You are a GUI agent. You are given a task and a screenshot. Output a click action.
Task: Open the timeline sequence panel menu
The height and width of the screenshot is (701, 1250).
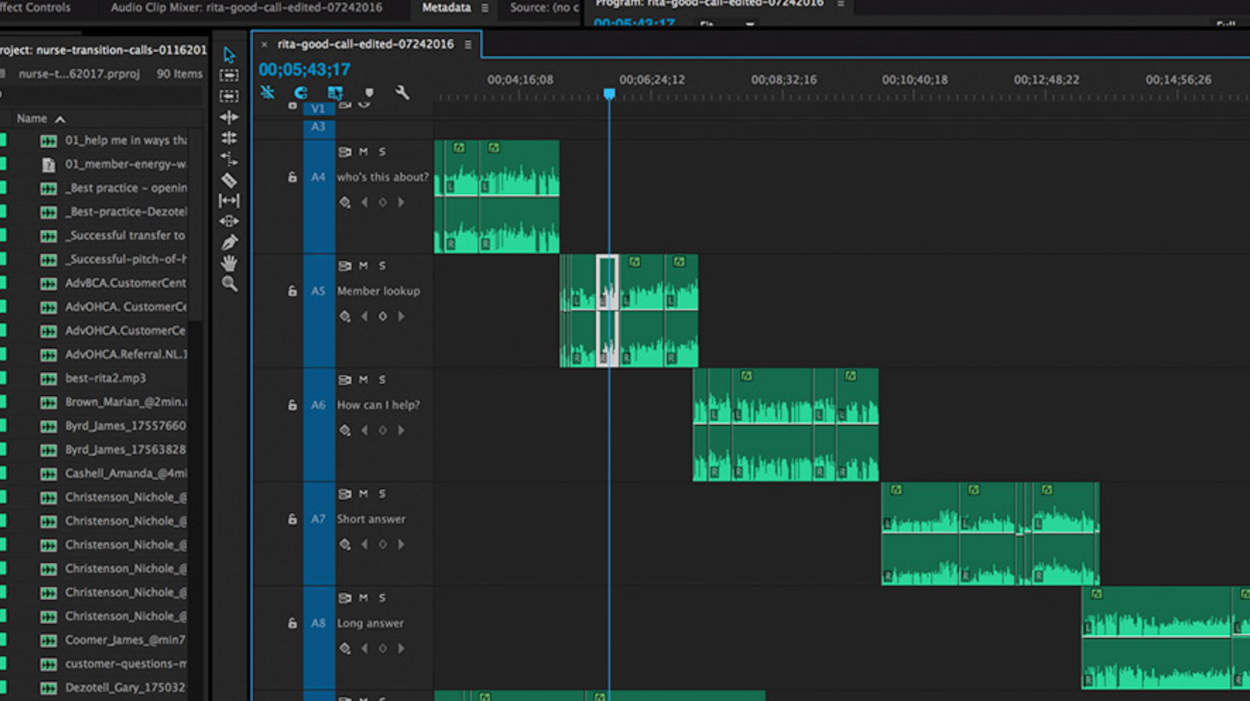pyautogui.click(x=467, y=45)
